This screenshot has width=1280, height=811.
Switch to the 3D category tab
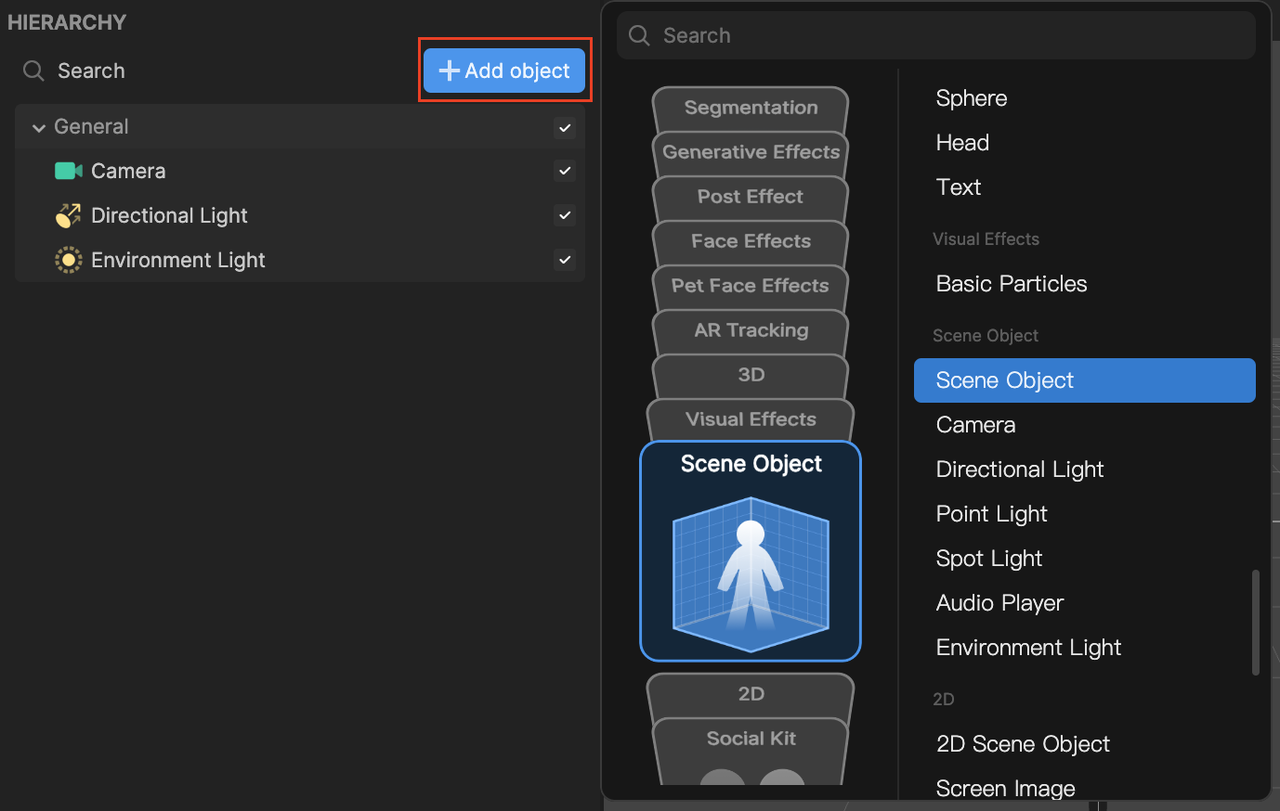750,375
